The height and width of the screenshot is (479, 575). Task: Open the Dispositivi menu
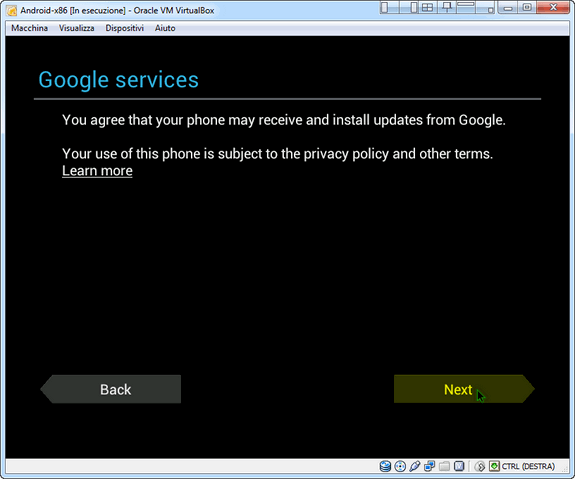click(x=125, y=28)
